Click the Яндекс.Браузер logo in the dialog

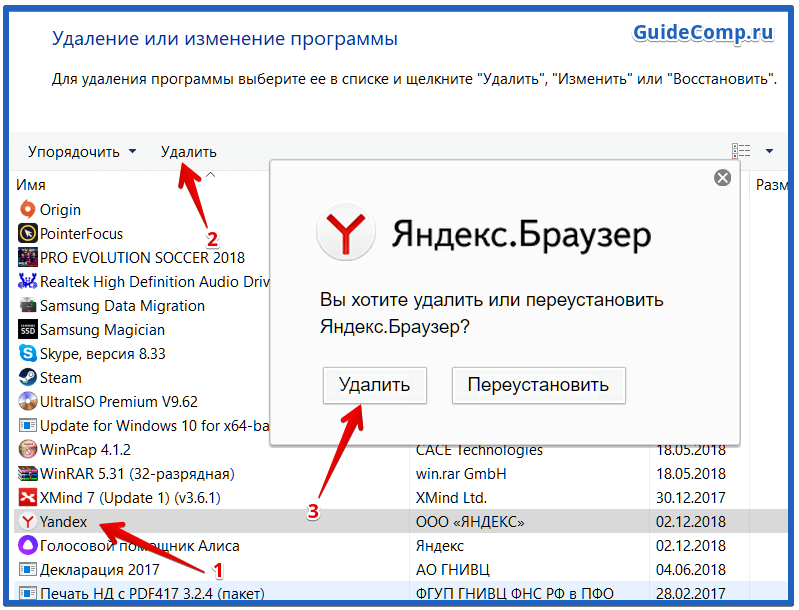click(346, 232)
